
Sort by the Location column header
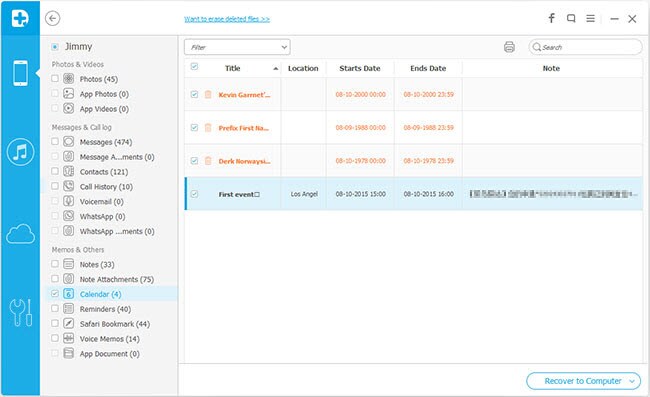303,68
